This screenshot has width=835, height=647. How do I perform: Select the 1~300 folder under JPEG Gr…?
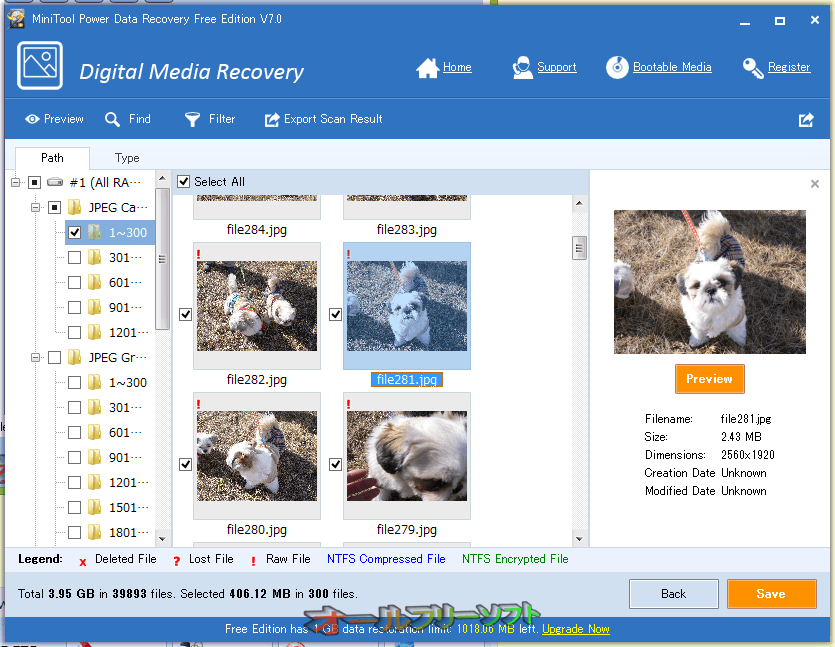(128, 383)
